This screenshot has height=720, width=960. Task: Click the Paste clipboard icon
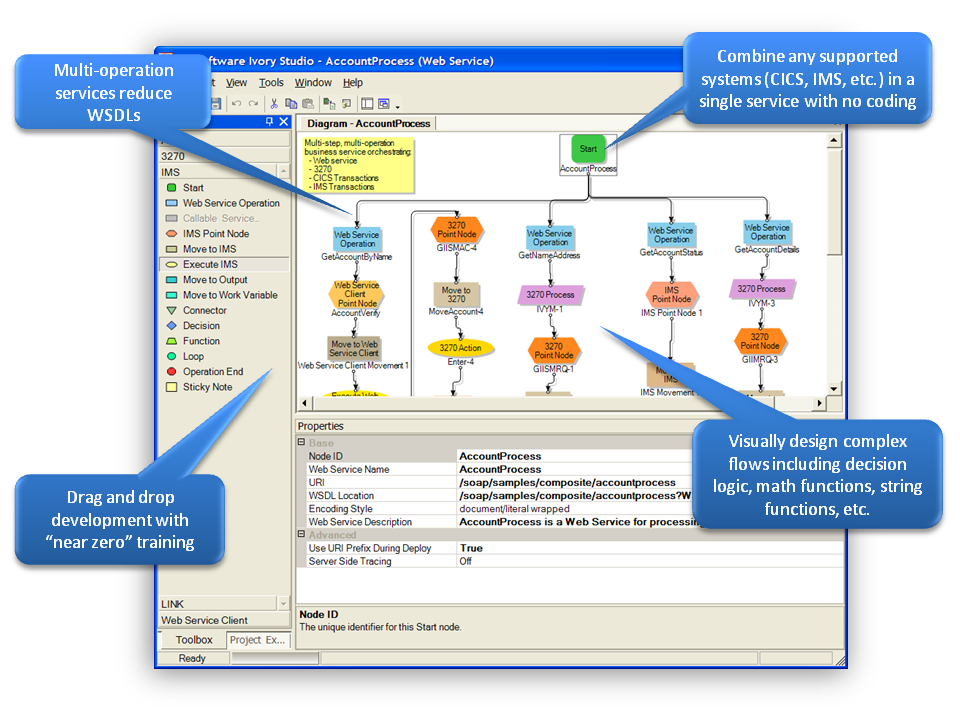308,104
